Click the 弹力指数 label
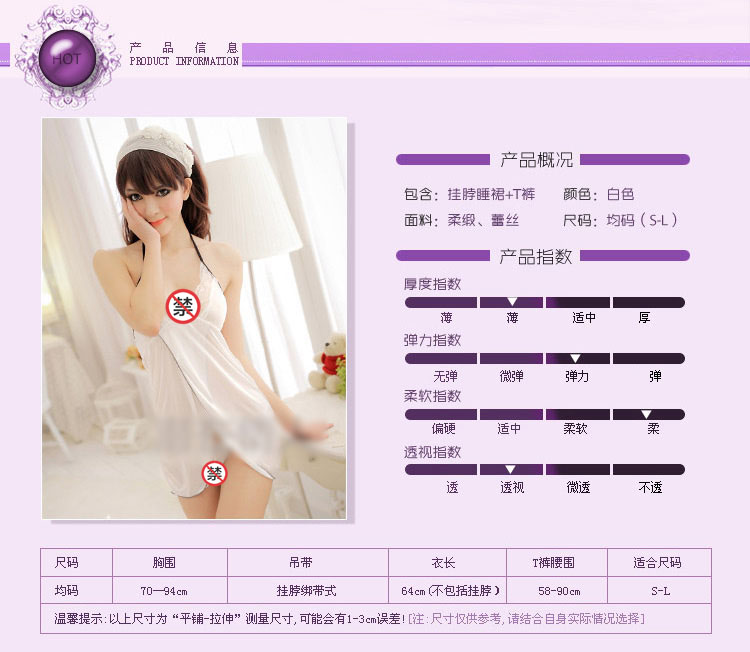750x652 pixels. tap(432, 340)
